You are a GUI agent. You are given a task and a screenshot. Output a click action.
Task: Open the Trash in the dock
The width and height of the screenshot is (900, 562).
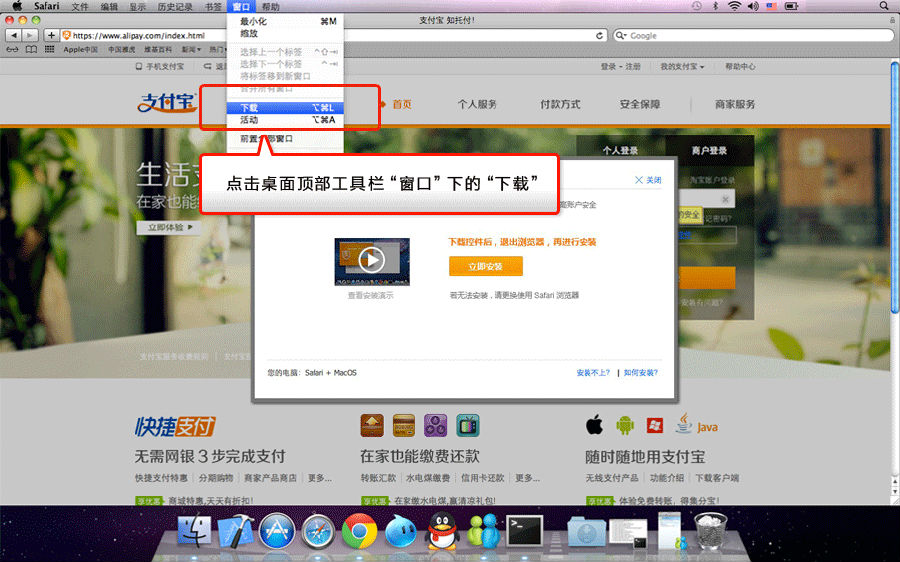[710, 531]
